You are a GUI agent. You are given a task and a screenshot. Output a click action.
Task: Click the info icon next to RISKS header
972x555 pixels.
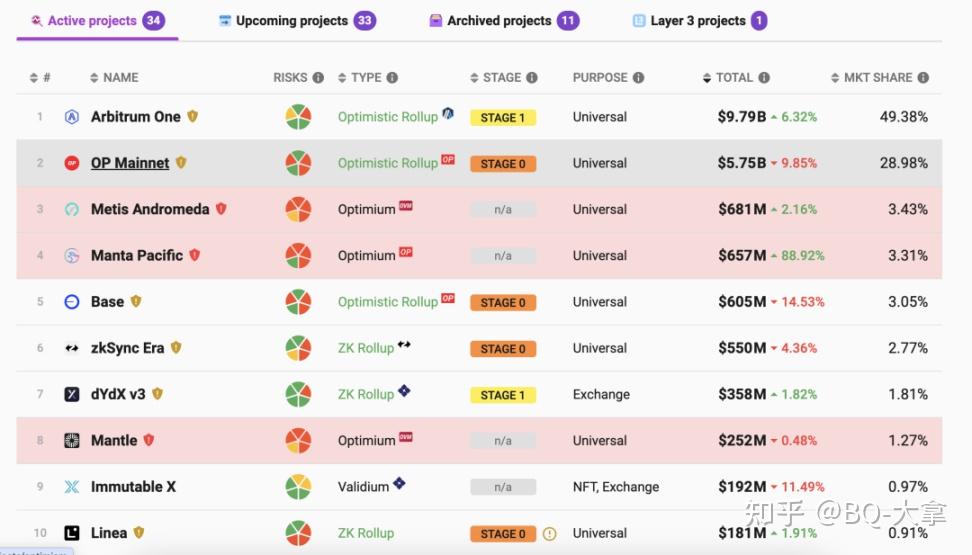point(318,78)
